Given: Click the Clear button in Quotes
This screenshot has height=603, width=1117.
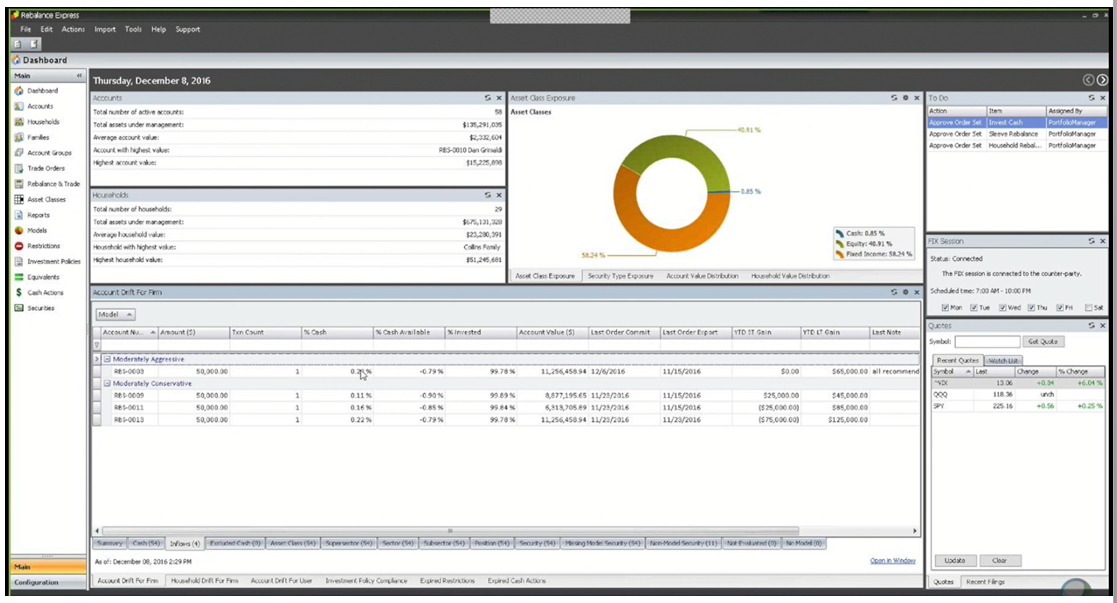Looking at the screenshot, I should click(999, 560).
